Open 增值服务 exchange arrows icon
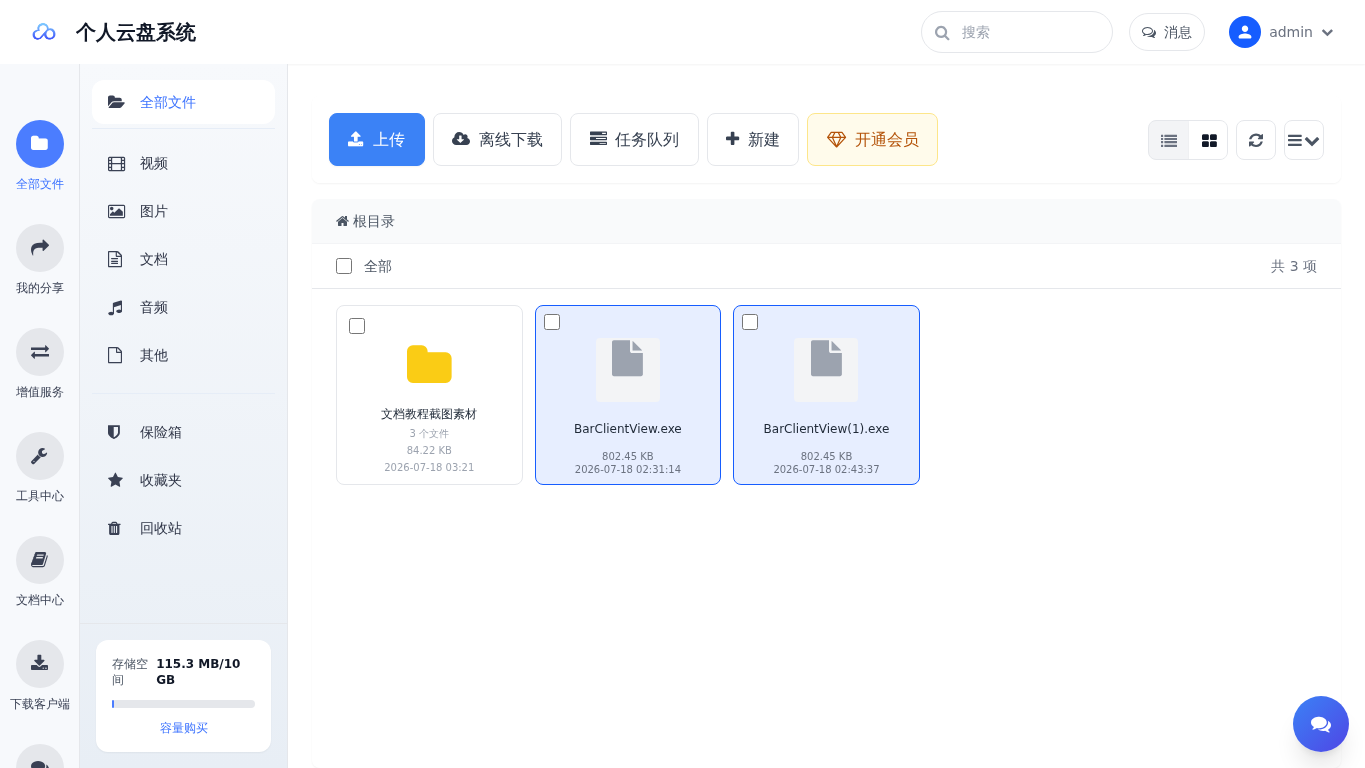Screen dimensions: 1365x768 coord(40,352)
